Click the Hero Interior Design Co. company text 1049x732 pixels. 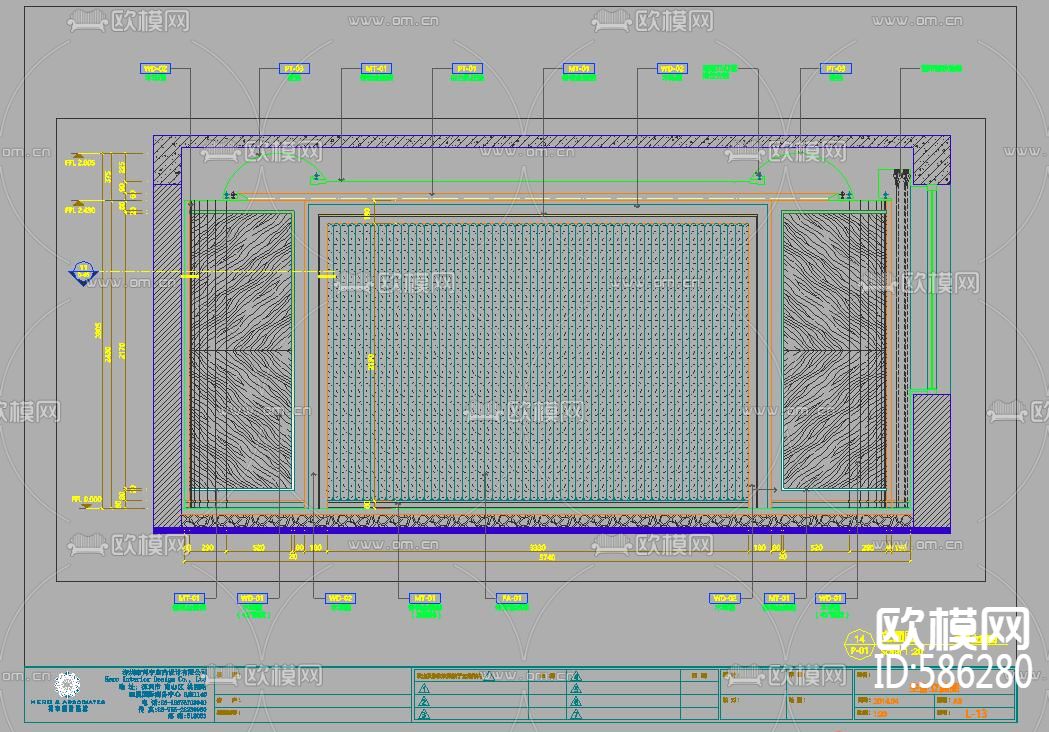coord(155,678)
